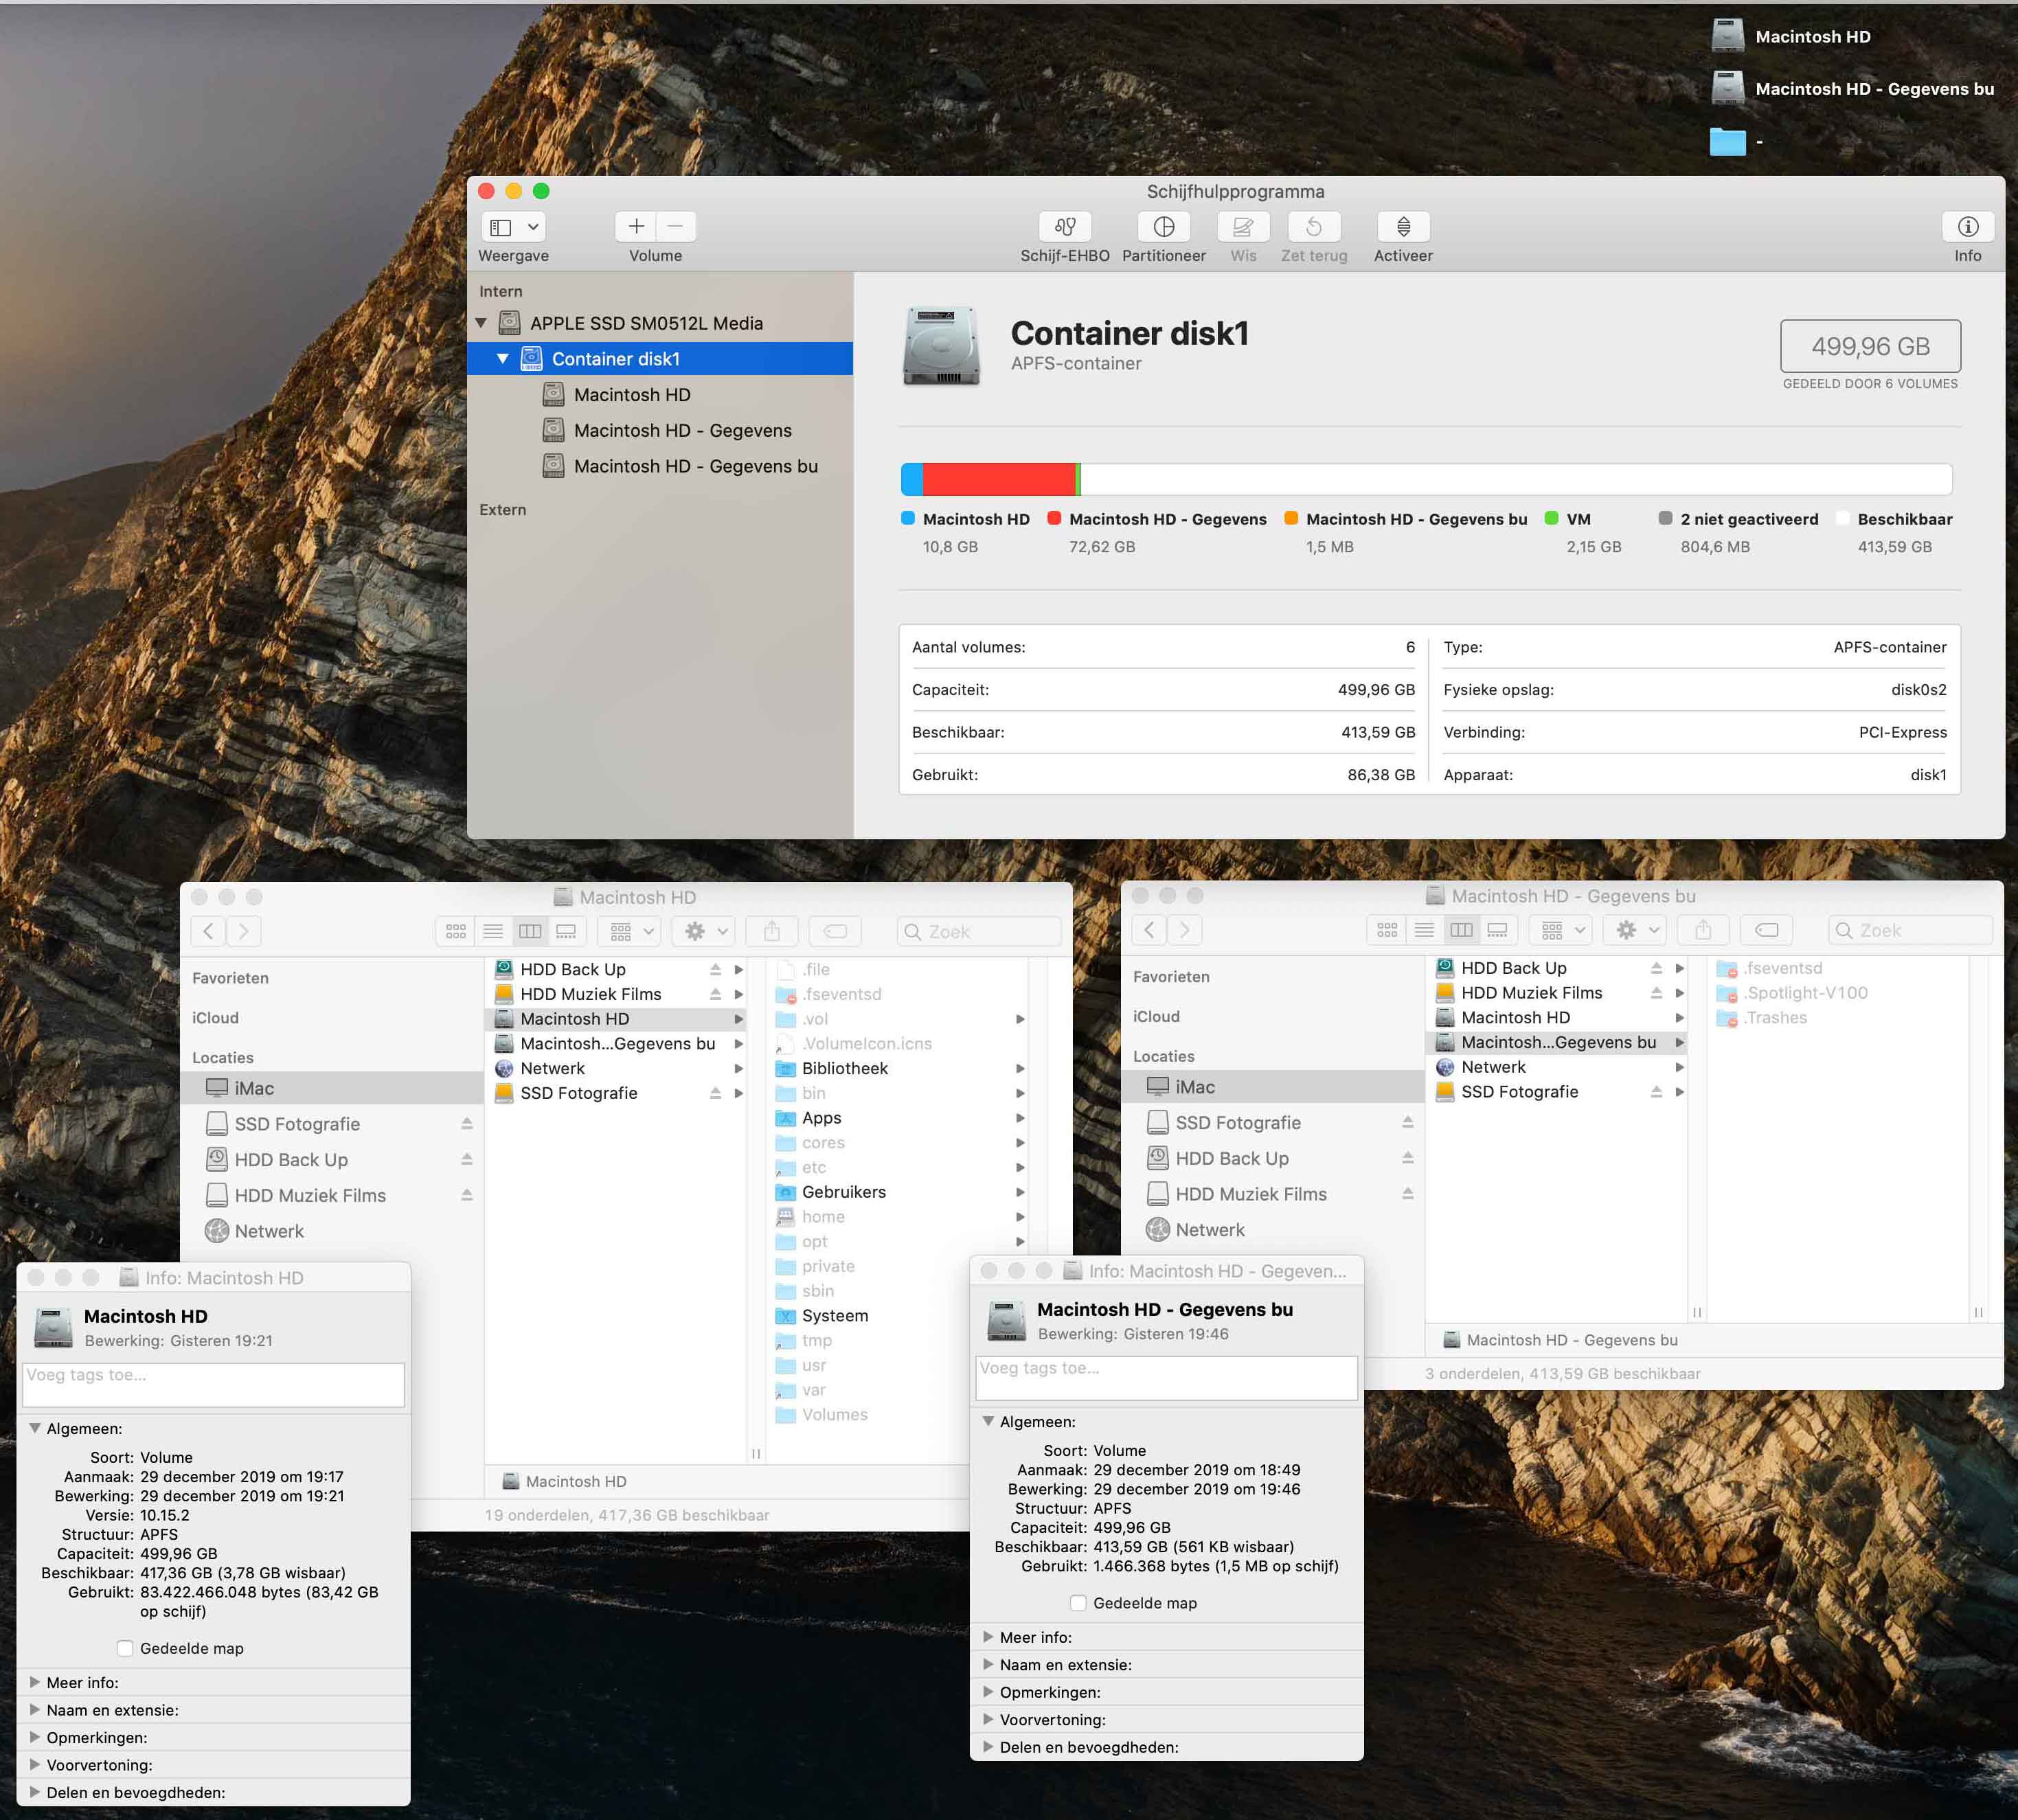Collapse APPLE SSD SM0512L Media tree
Screen dimensions: 2018x1820
[x=481, y=323]
